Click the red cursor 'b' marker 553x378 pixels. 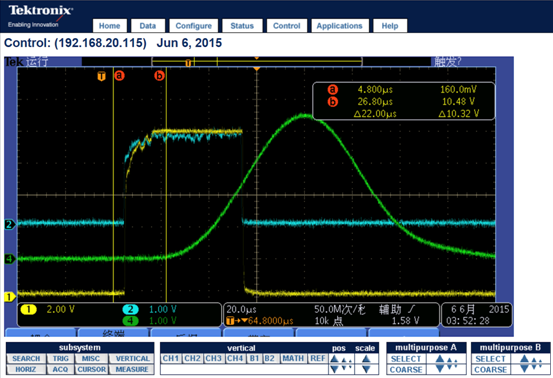(x=159, y=75)
